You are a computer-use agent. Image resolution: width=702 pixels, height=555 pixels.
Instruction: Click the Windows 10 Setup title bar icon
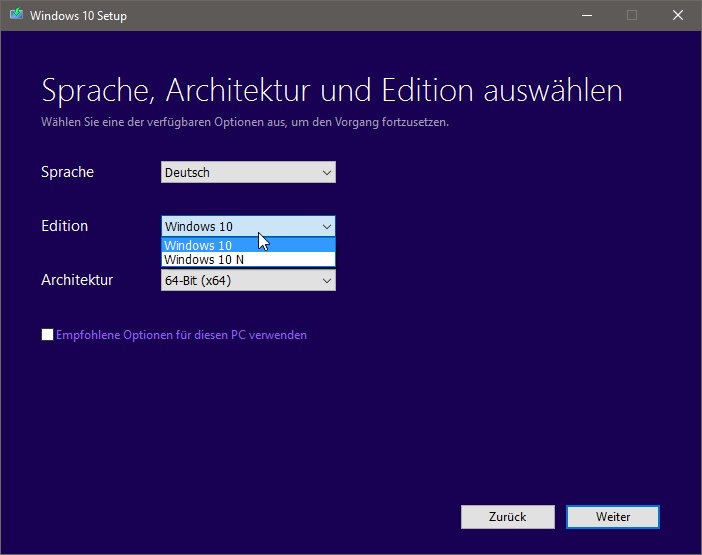(17, 15)
